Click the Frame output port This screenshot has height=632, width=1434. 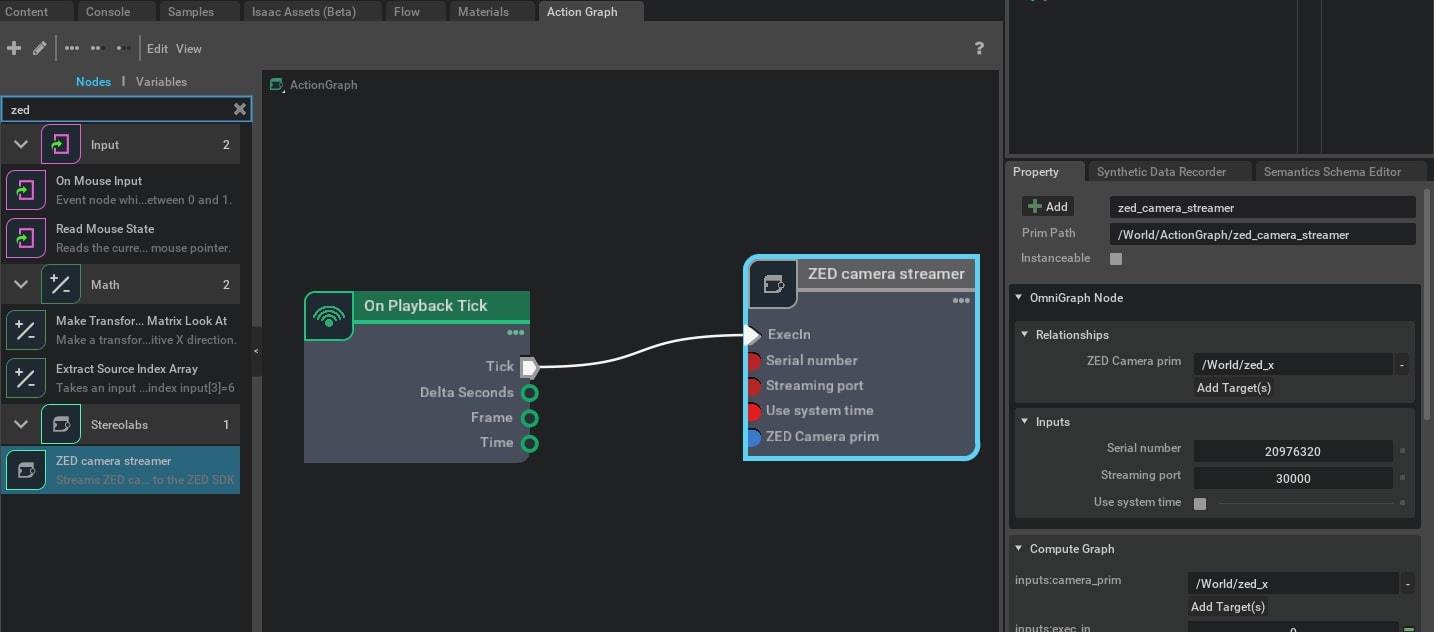point(530,417)
